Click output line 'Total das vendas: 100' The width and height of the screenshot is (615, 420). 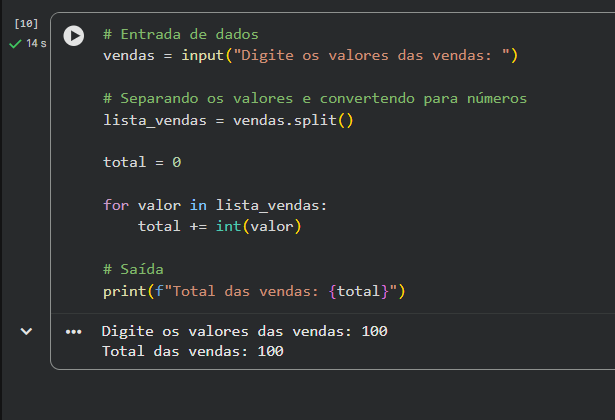point(193,351)
